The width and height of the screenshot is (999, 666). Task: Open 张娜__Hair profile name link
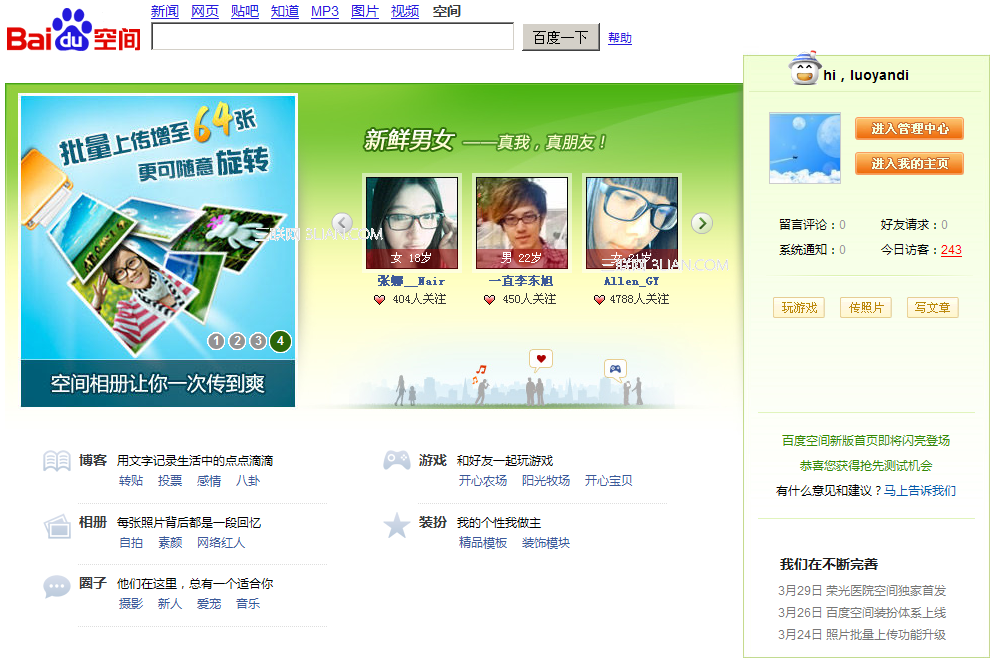411,281
